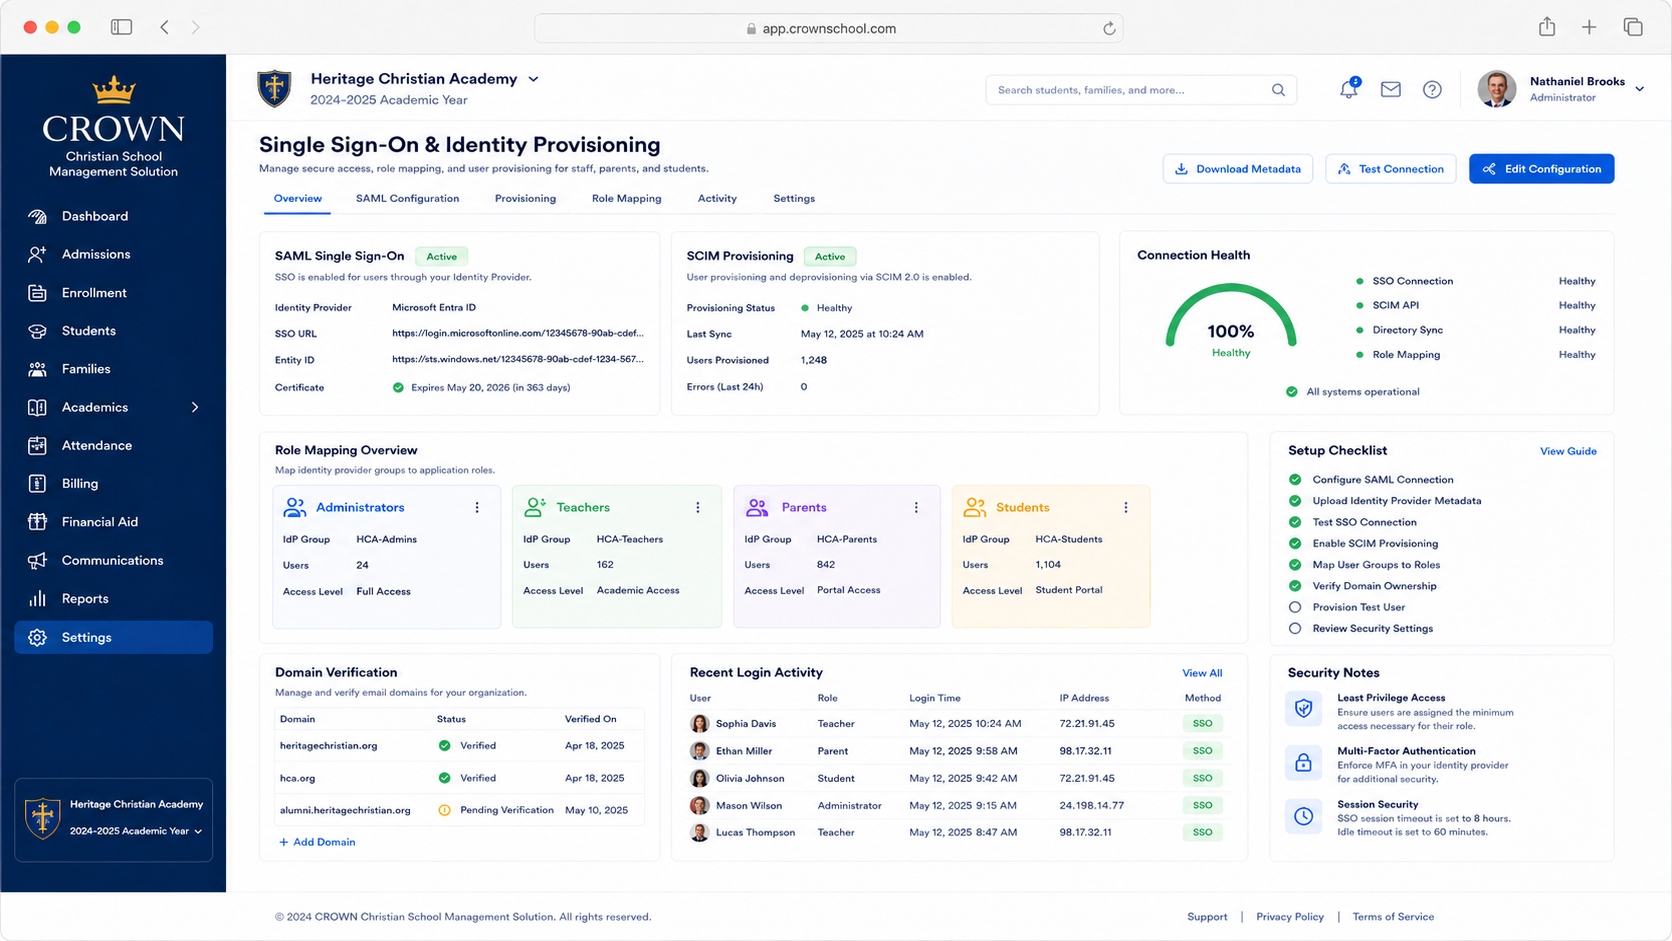Switch to the SAML Configuration tab
This screenshot has height=941, width=1672.
coord(407,199)
